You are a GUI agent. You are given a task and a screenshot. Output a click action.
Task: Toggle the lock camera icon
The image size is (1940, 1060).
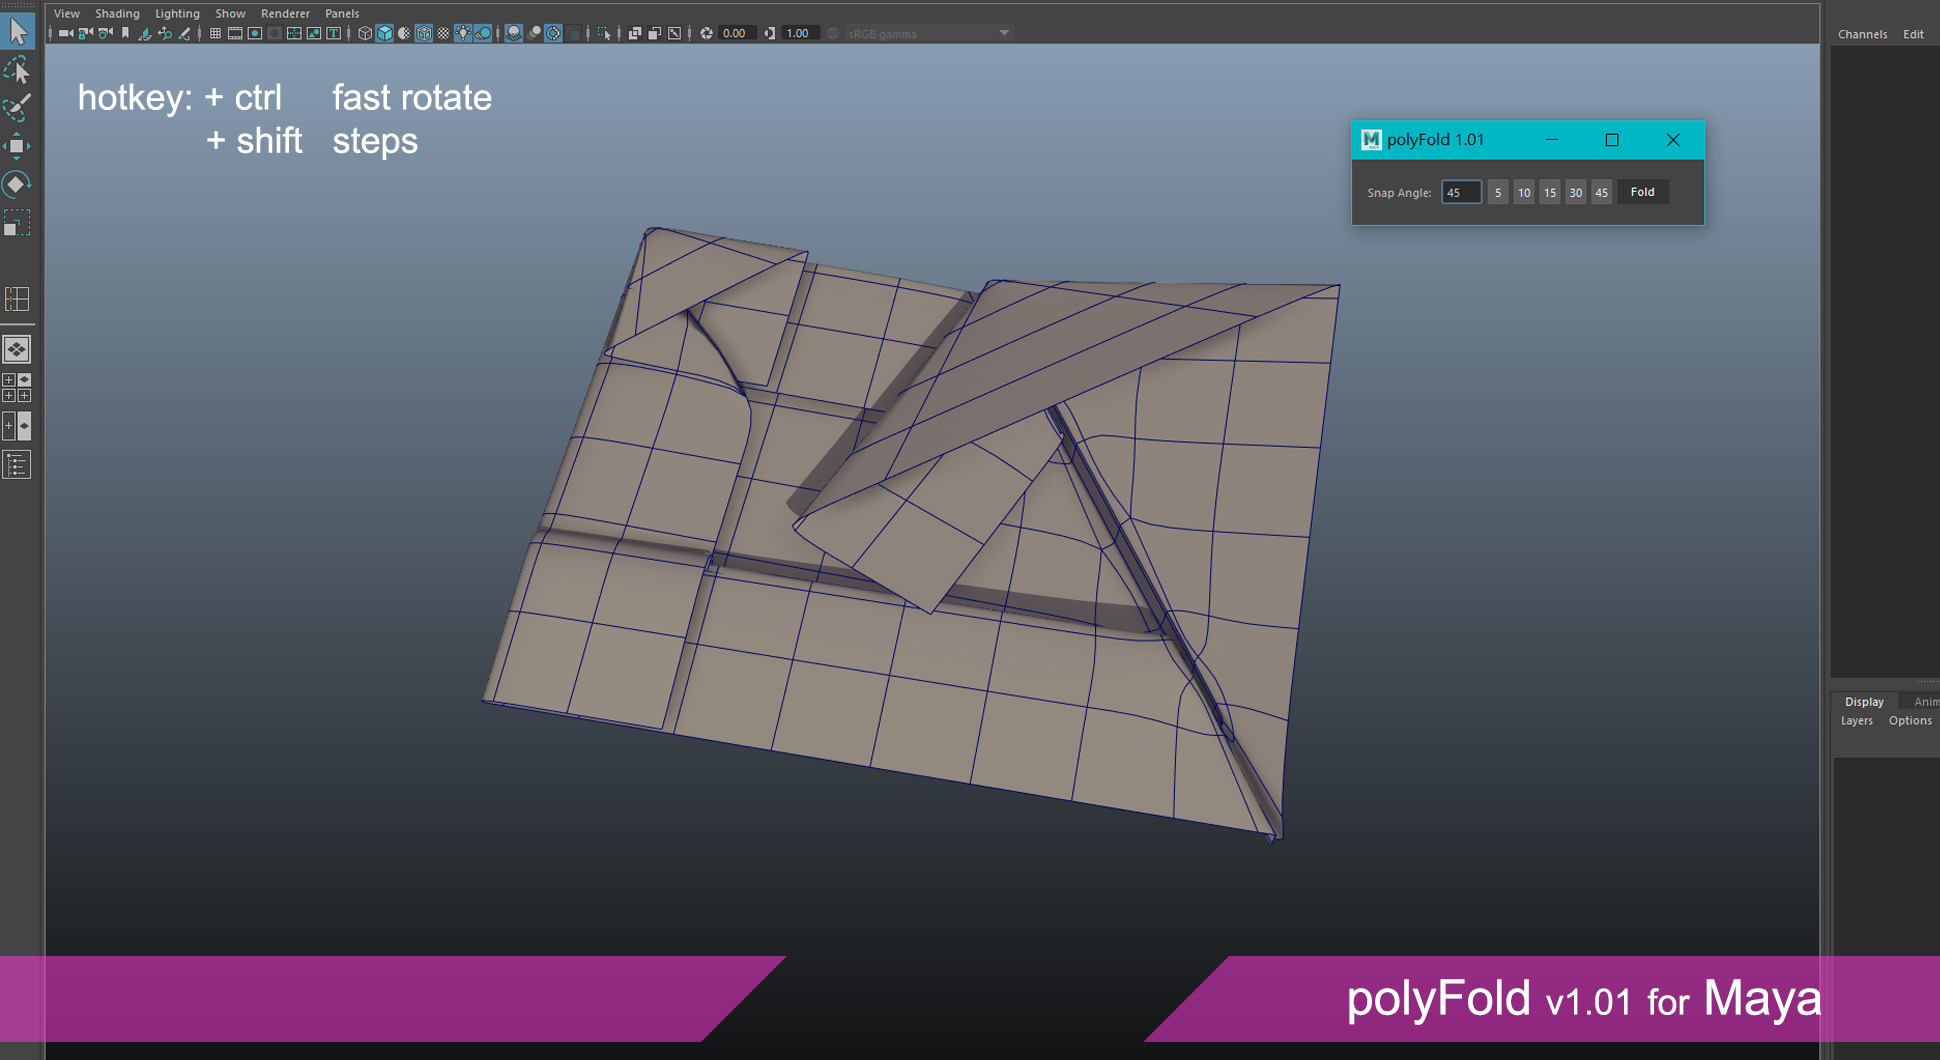(85, 33)
